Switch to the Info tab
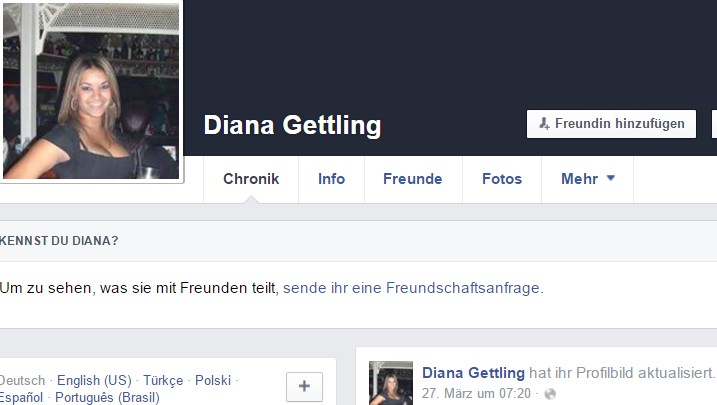This screenshot has width=717, height=405. 332,179
